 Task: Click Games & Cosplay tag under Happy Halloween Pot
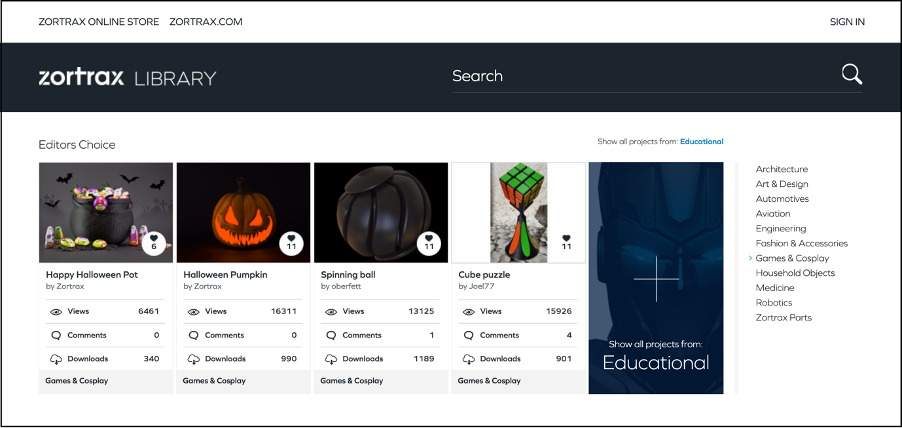(77, 381)
